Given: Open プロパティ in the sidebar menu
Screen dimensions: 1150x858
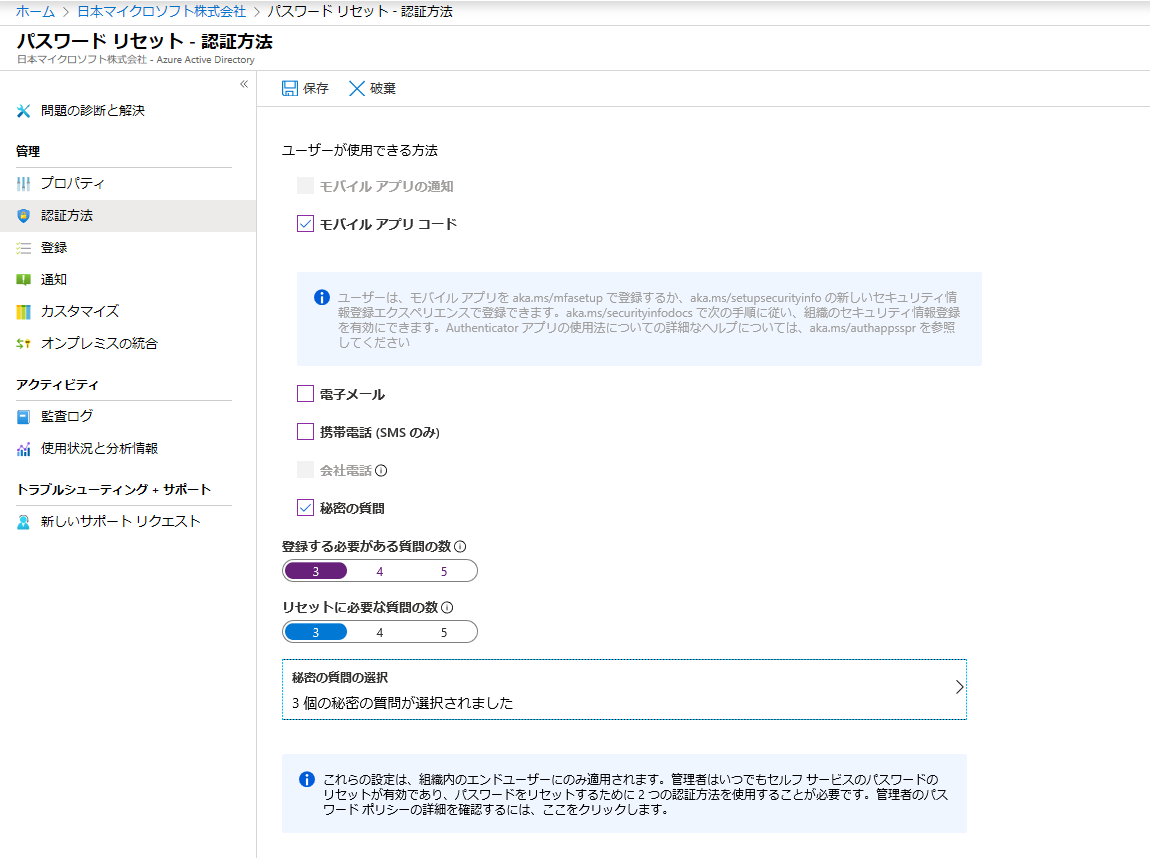Looking at the screenshot, I should point(73,183).
